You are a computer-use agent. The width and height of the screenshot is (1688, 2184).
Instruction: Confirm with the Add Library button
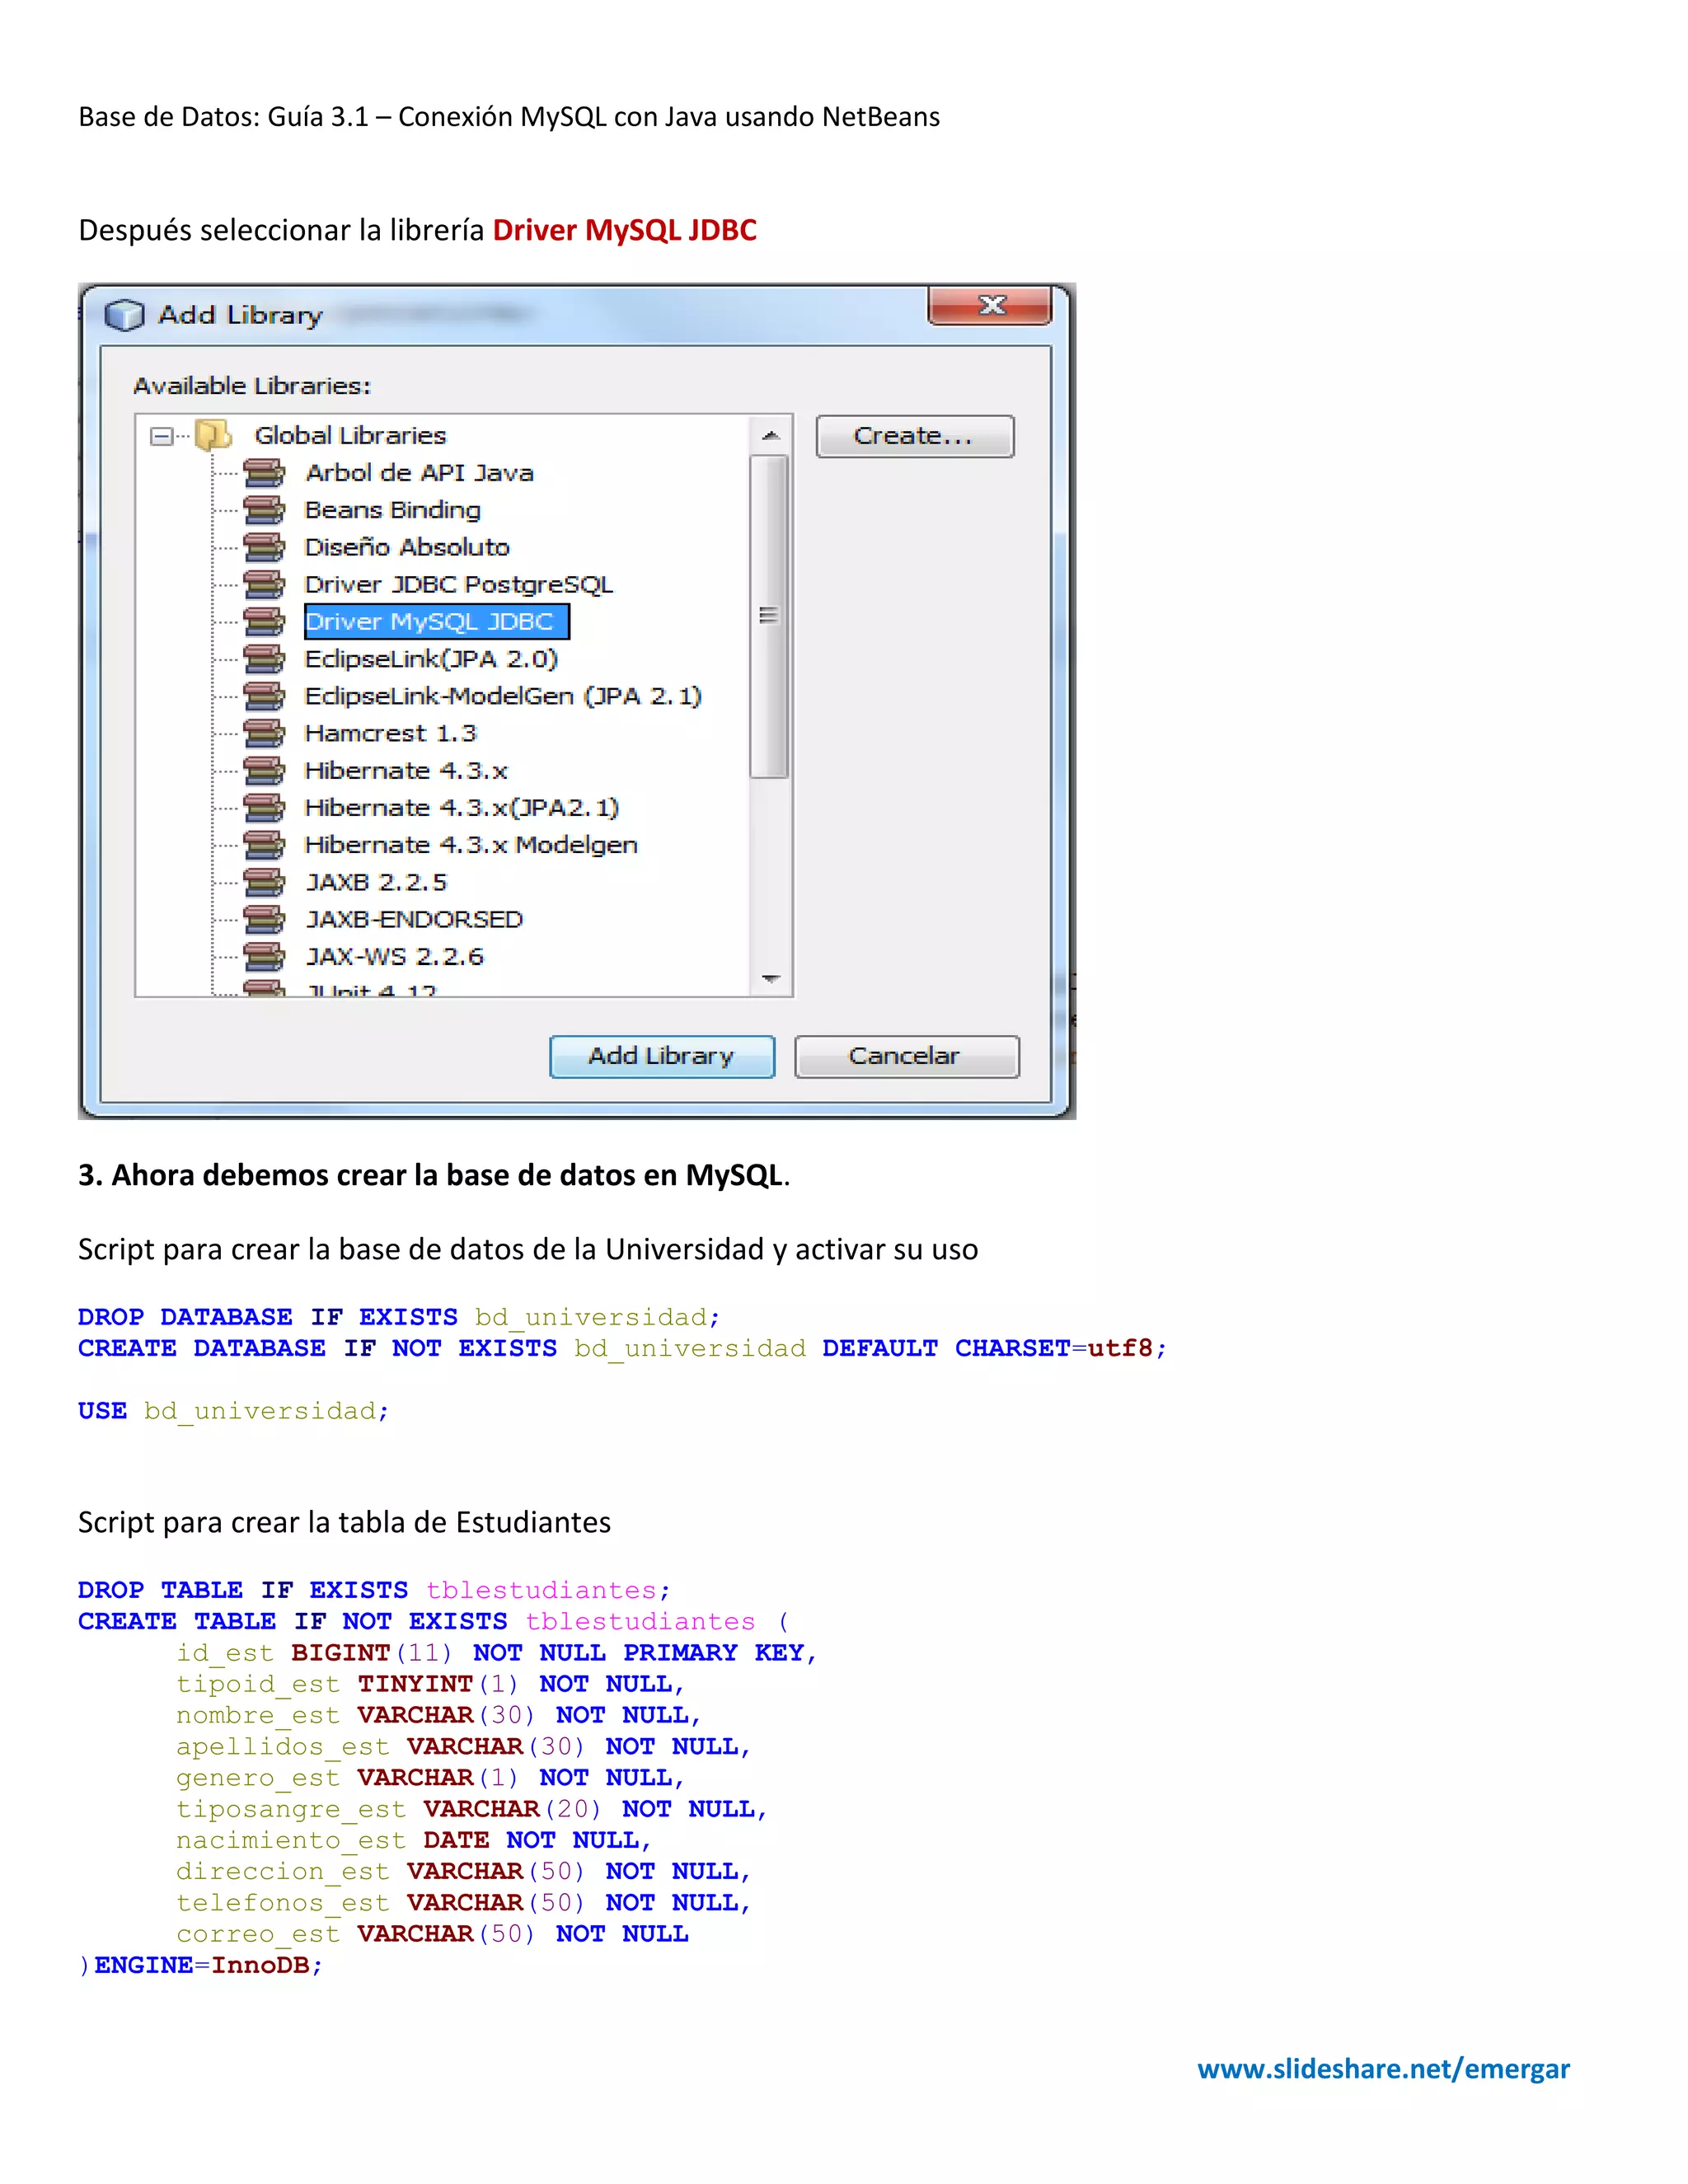(x=661, y=1056)
